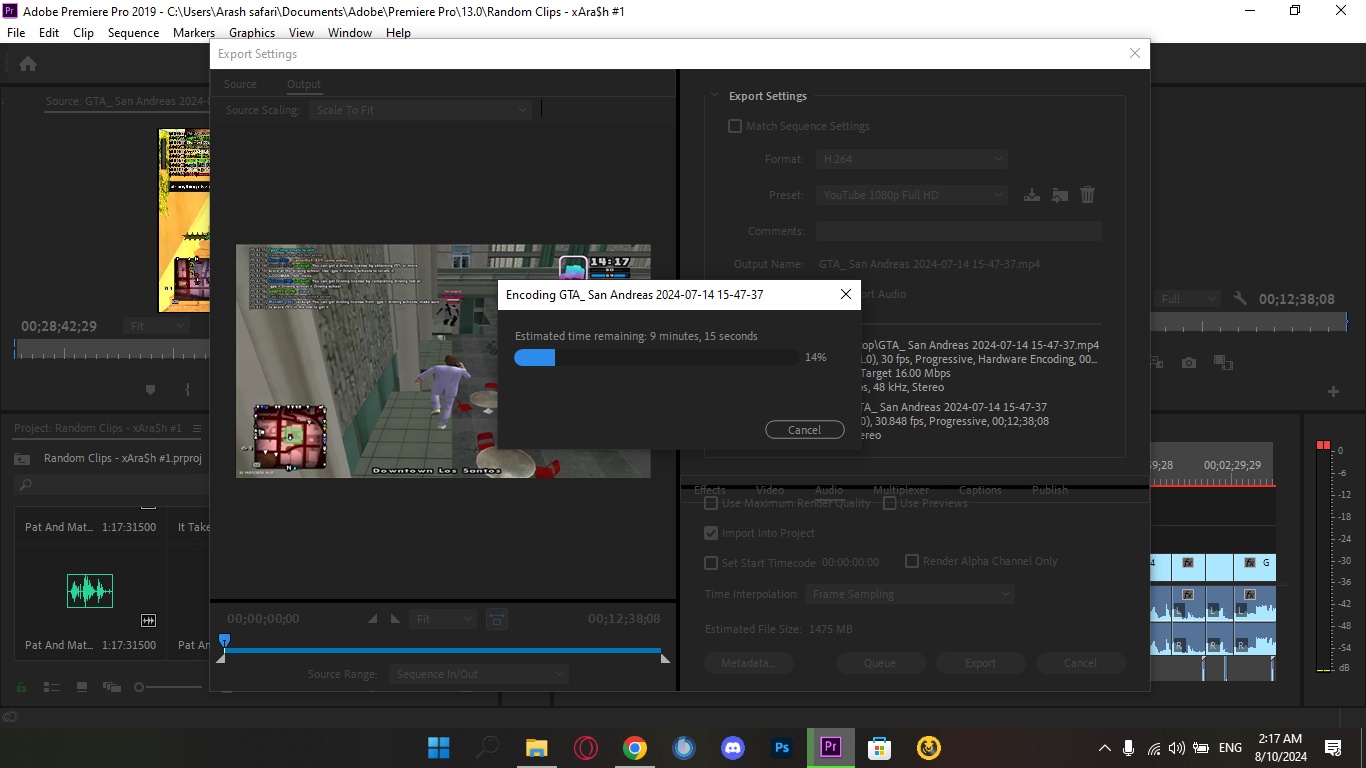Click the Comments input field
Image resolution: width=1366 pixels, height=768 pixels.
958,231
